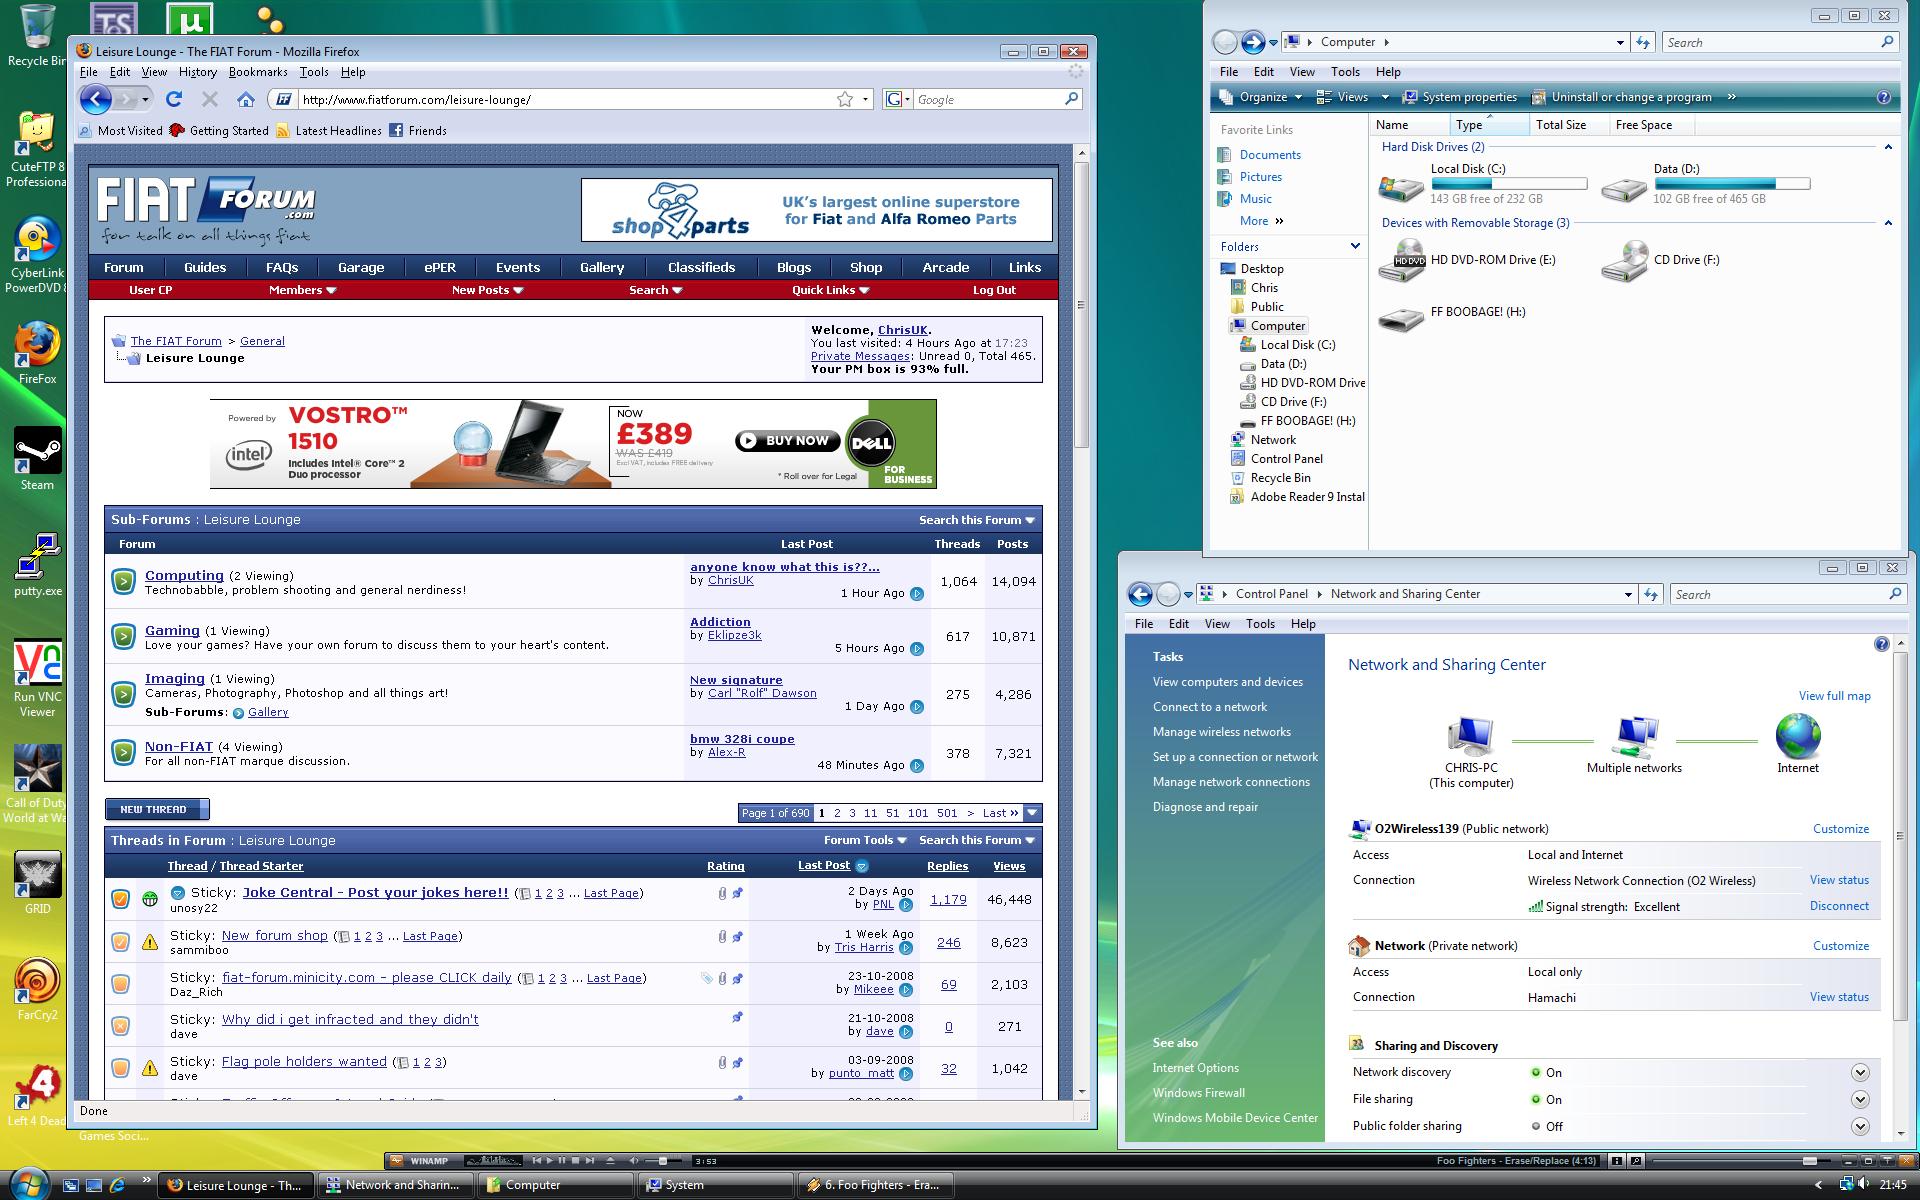The height and width of the screenshot is (1200, 1920).
Task: Open System properties toolbar button
Action: tap(1459, 97)
